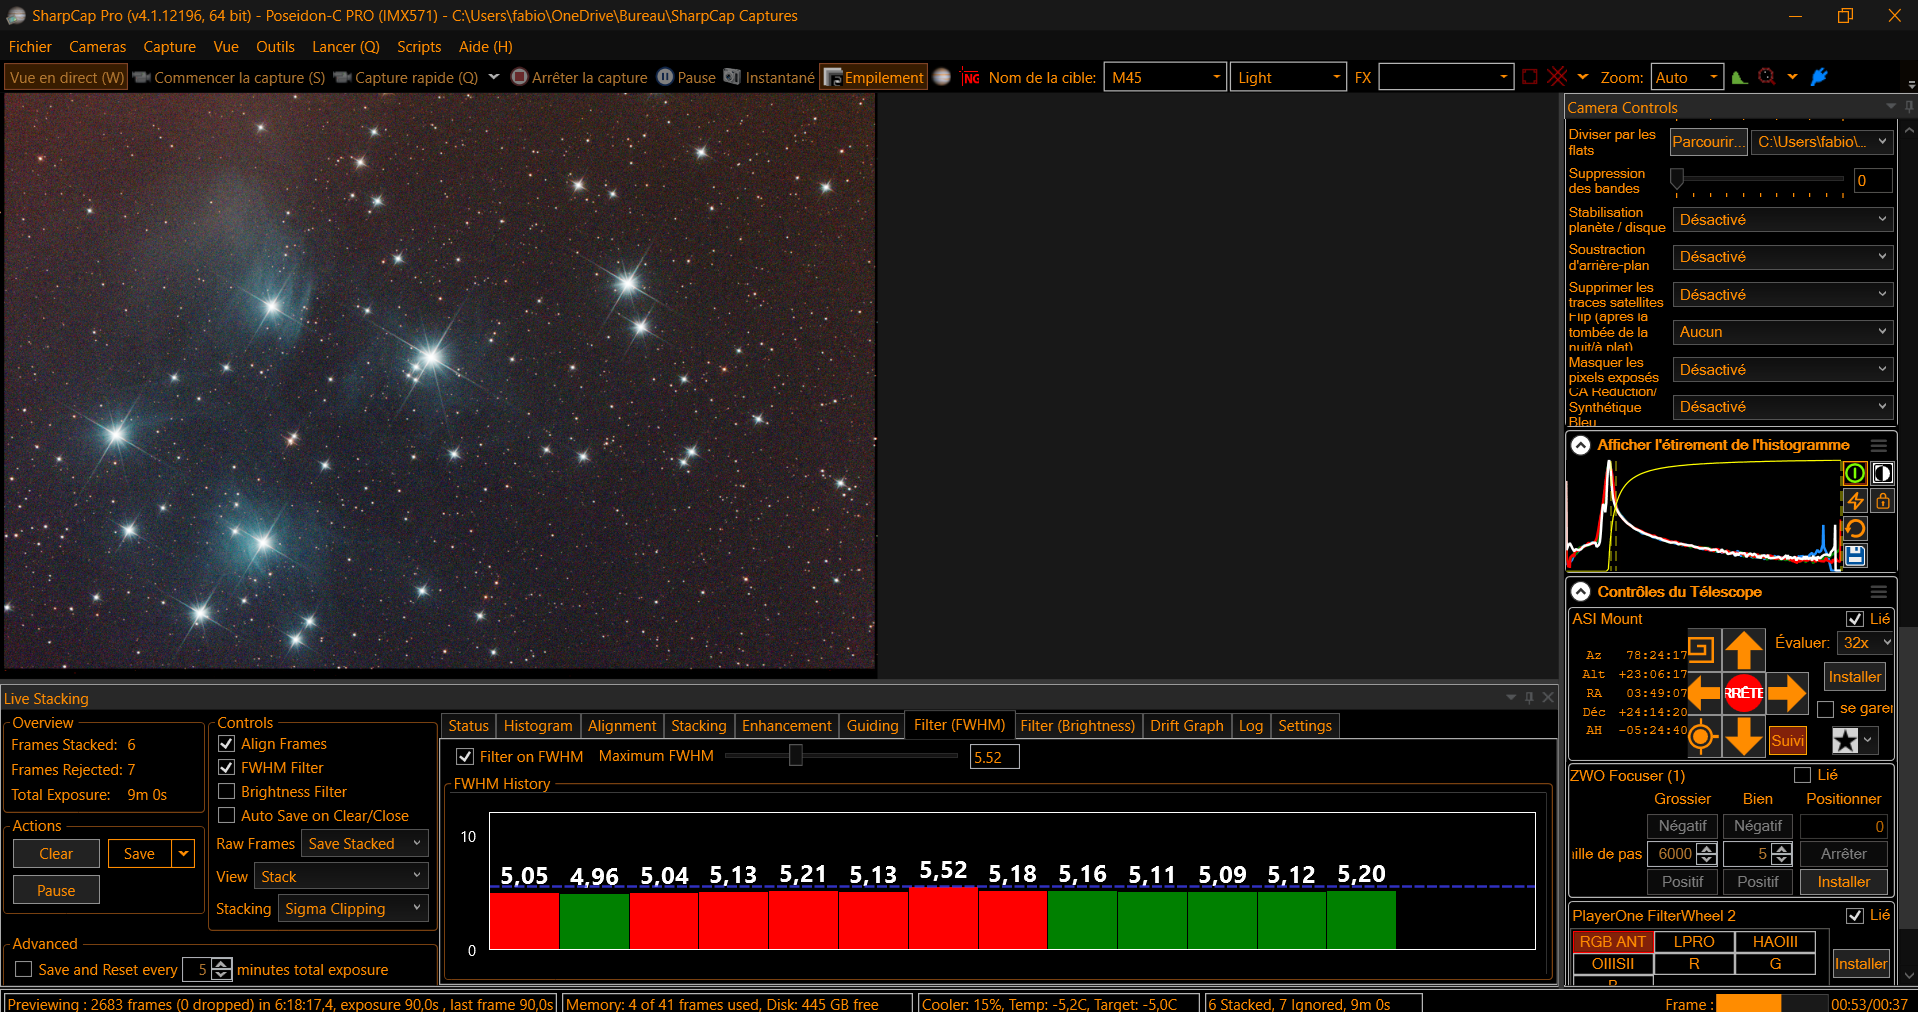Adjust the Suppression des bandes slider
The height and width of the screenshot is (1012, 1918).
click(x=1678, y=179)
